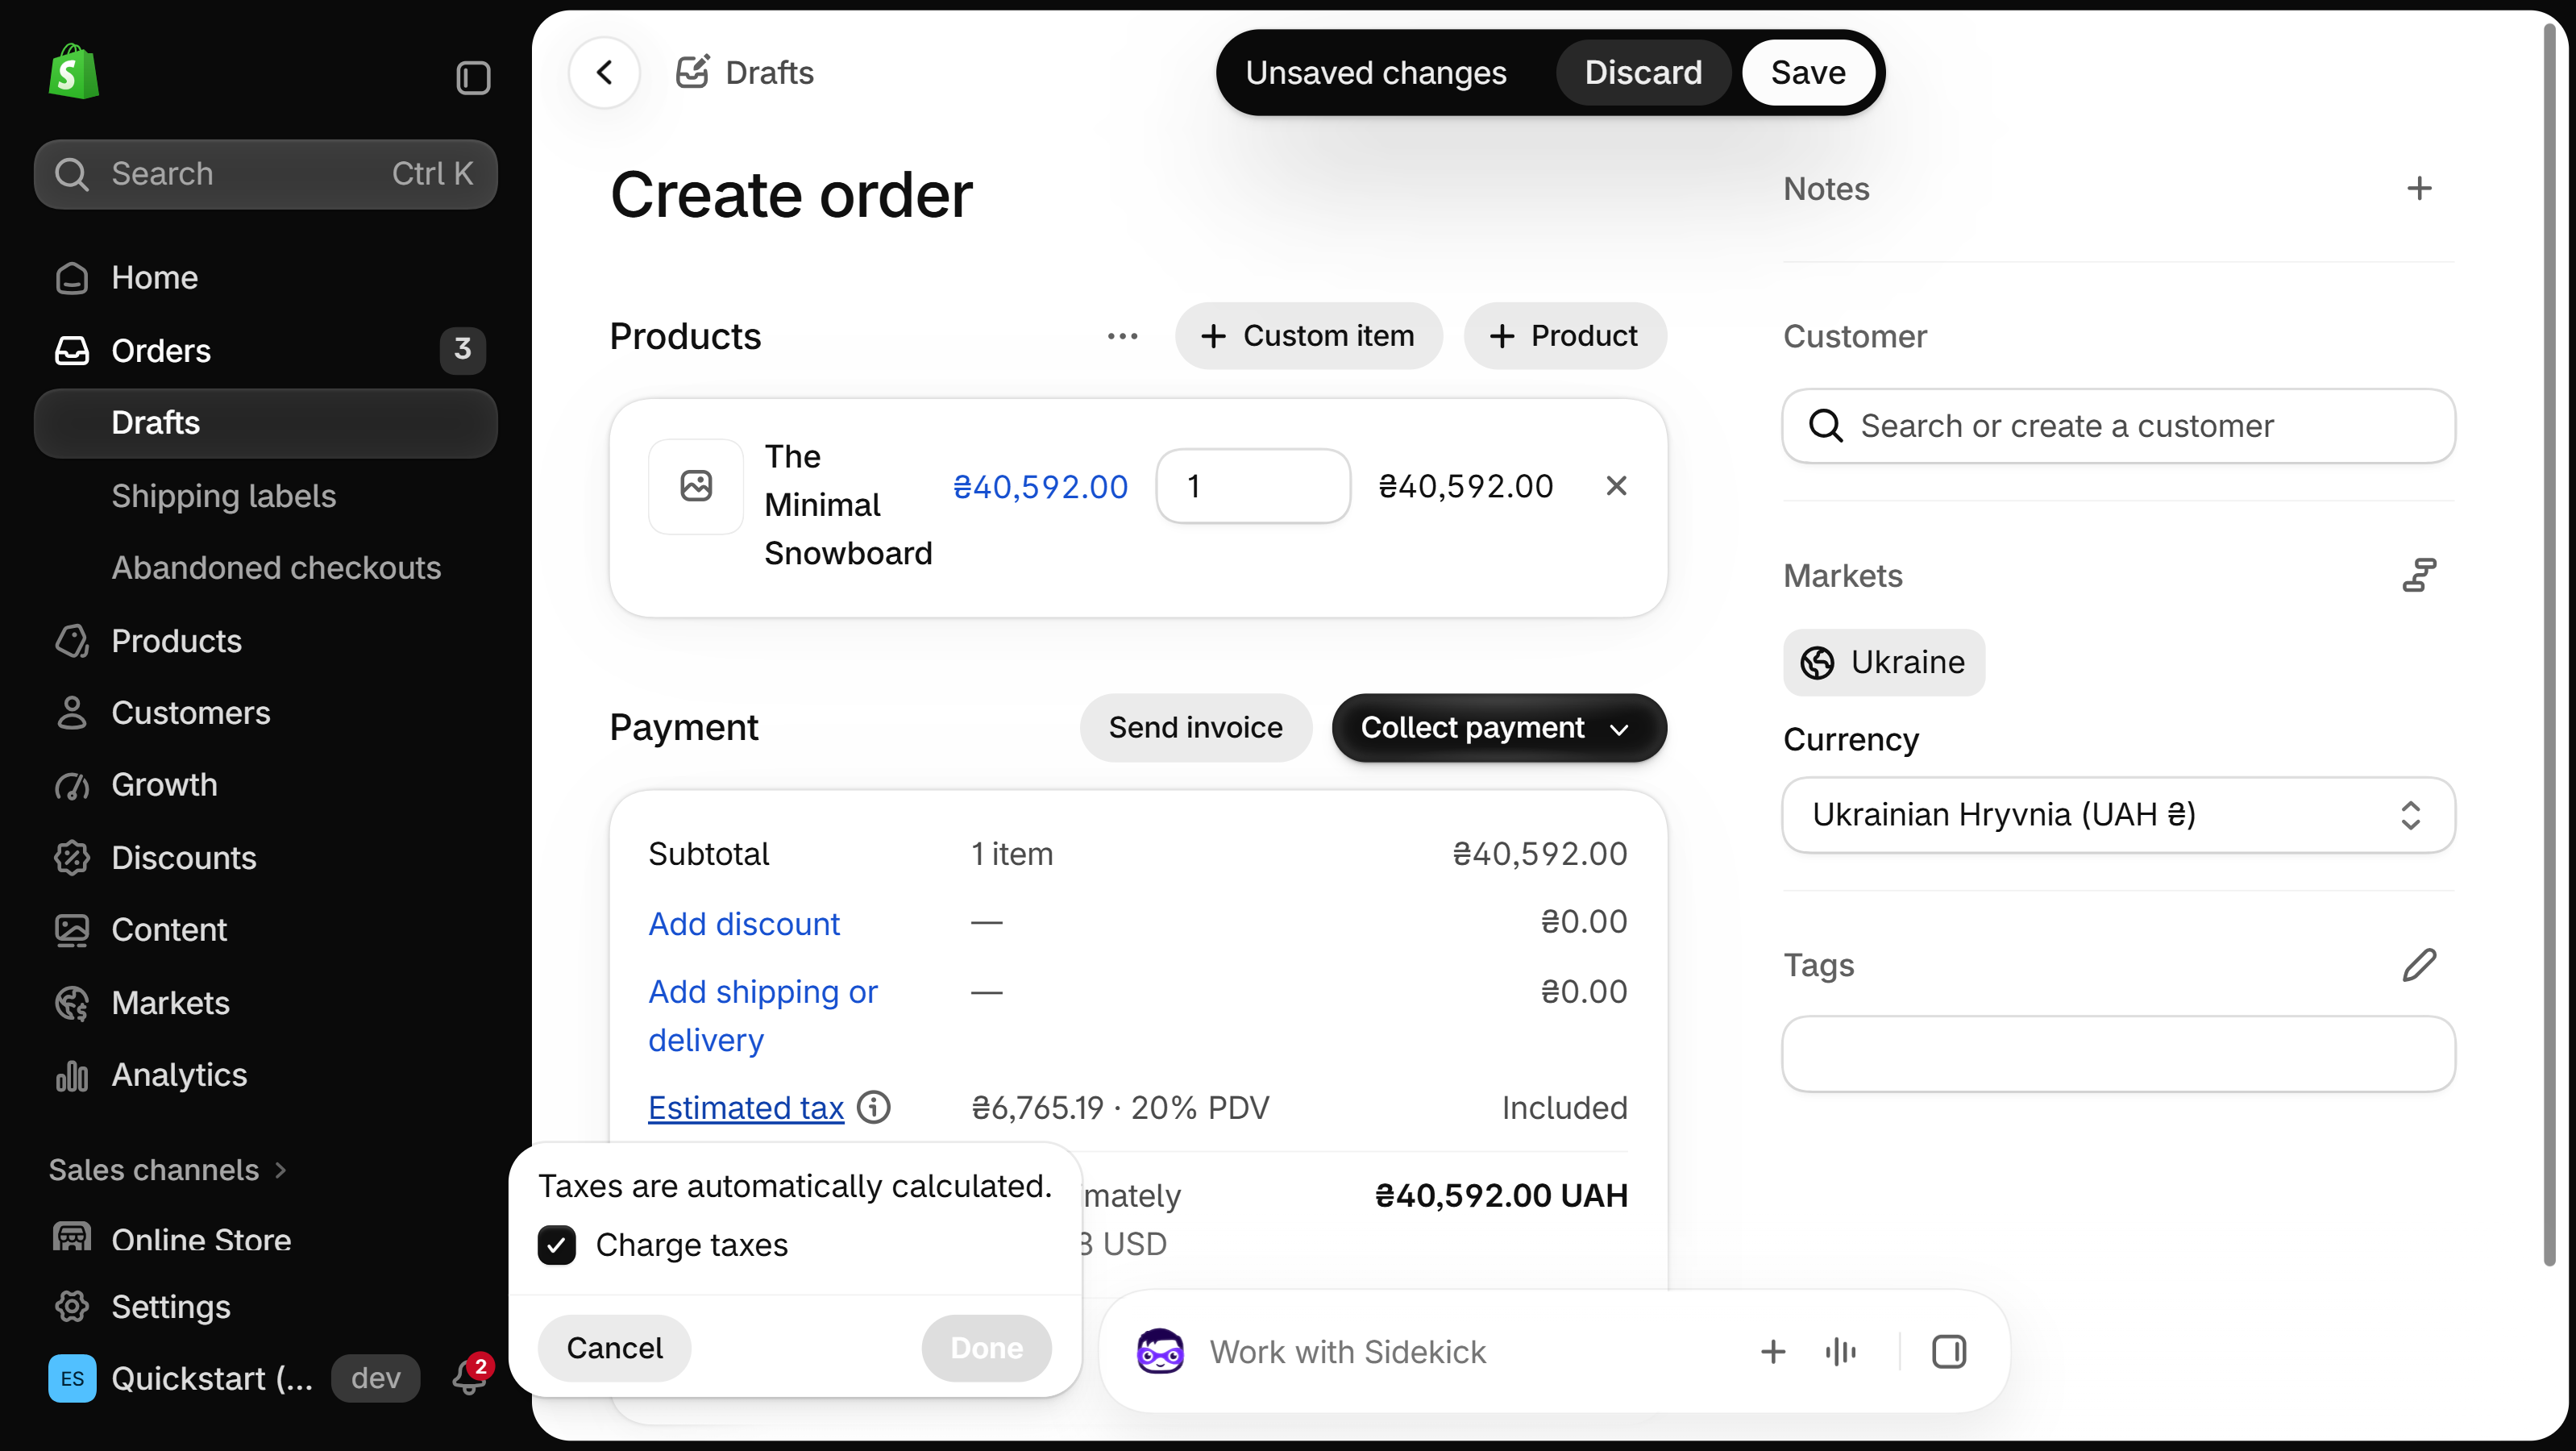Image resolution: width=2576 pixels, height=1451 pixels.
Task: Go back using the back arrow button
Action: coord(604,72)
